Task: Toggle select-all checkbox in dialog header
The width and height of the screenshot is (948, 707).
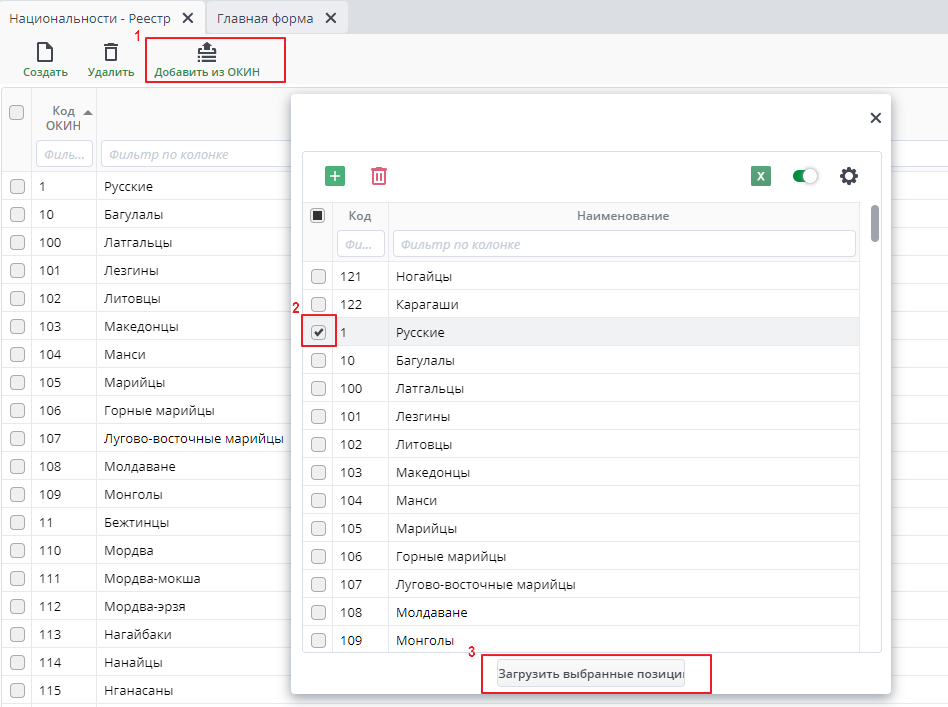Action: [318, 216]
